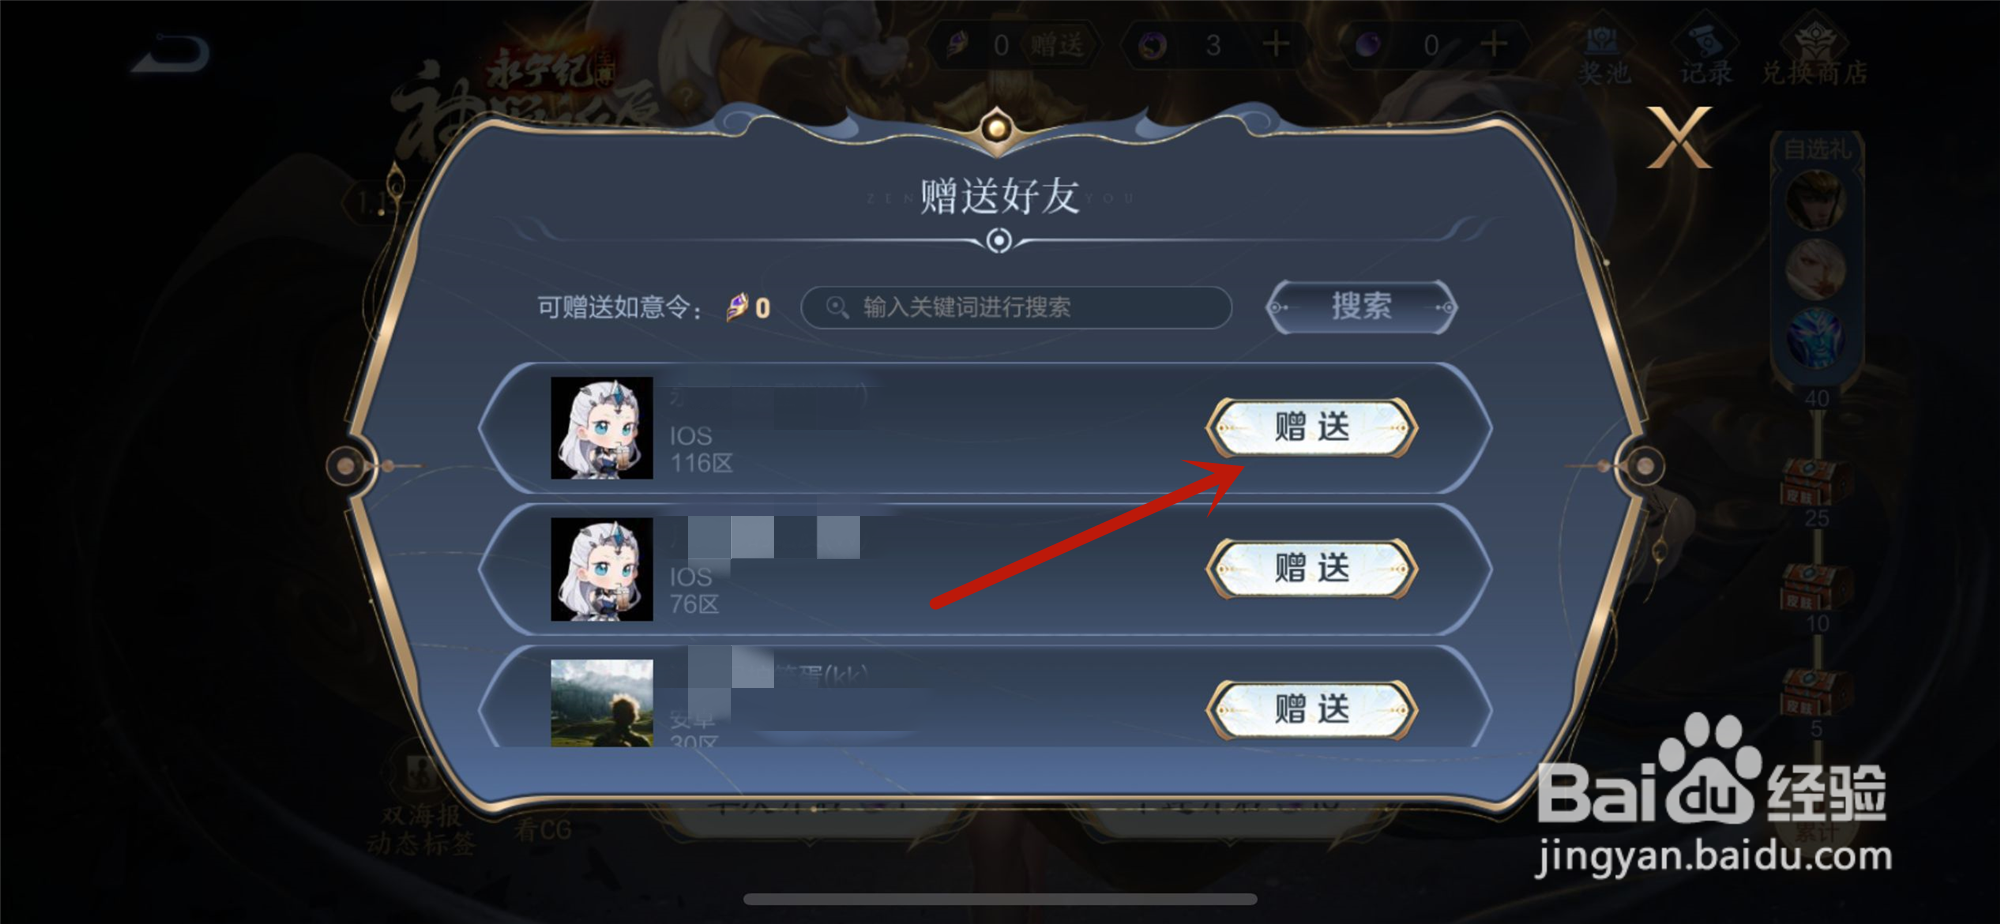The height and width of the screenshot is (924, 2000).
Task: Gift to the IOS 116区 friend
Action: 1312,427
